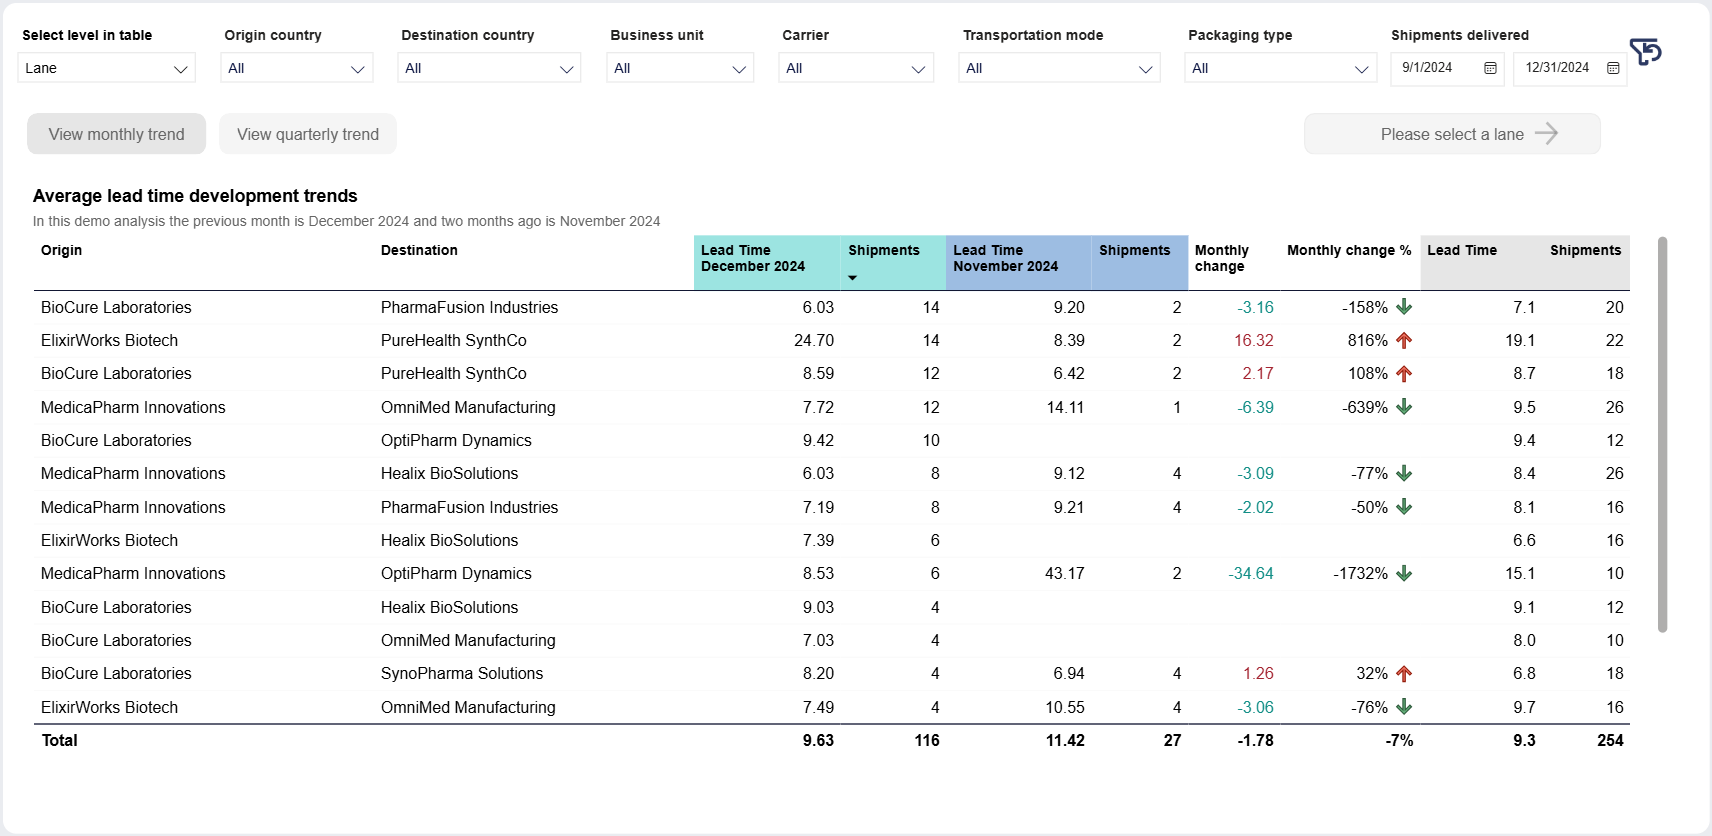1712x836 pixels.
Task: Click the 8.59 December lead time value
Action: (818, 373)
